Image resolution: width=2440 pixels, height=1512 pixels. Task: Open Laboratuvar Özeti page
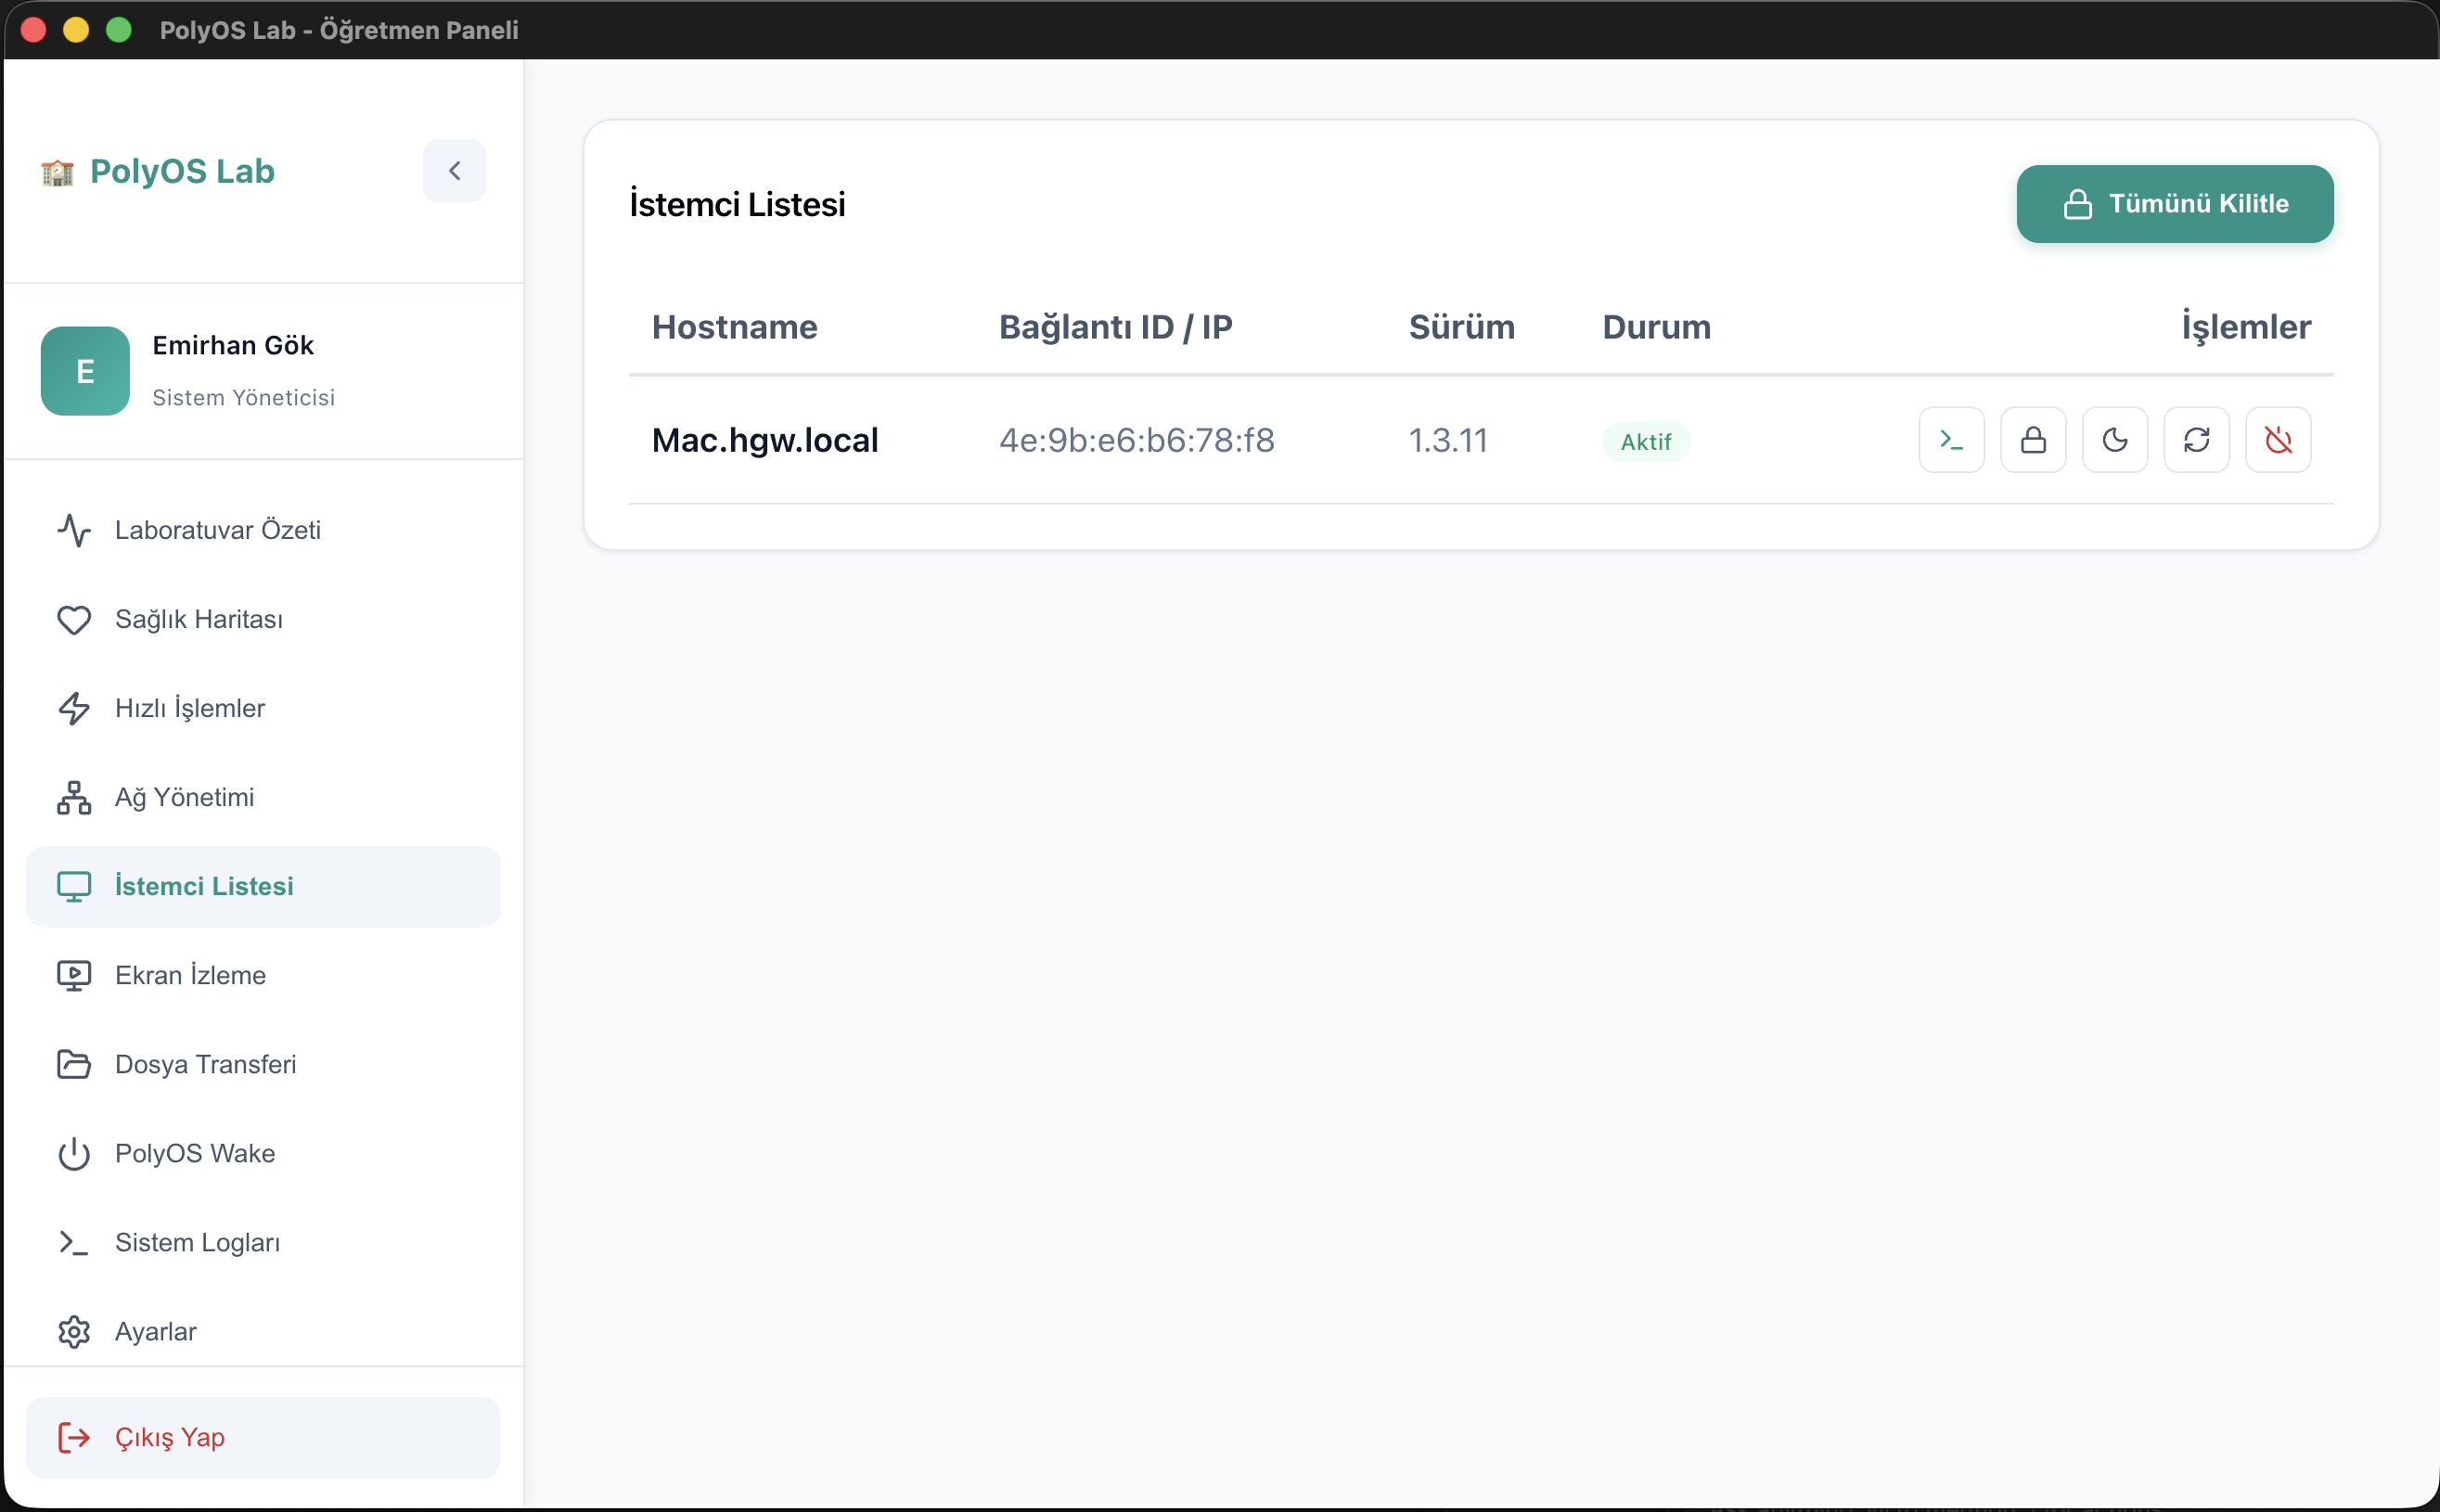(263, 530)
